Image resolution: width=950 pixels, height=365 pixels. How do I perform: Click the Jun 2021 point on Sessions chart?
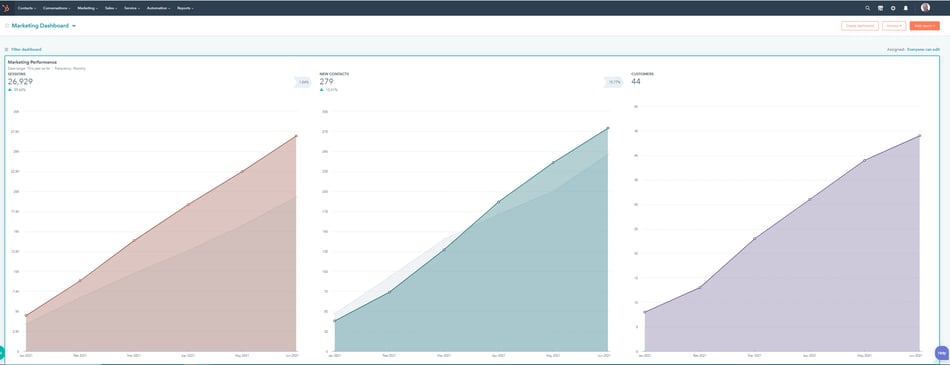tap(296, 136)
